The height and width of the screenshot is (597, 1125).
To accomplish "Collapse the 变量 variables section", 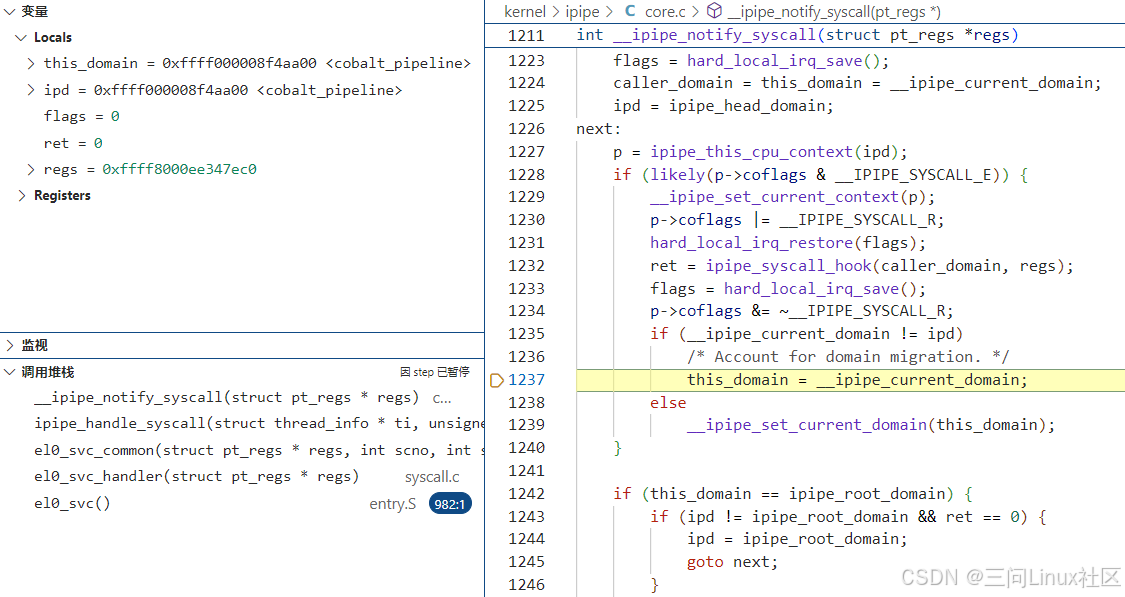I will click(x=9, y=11).
